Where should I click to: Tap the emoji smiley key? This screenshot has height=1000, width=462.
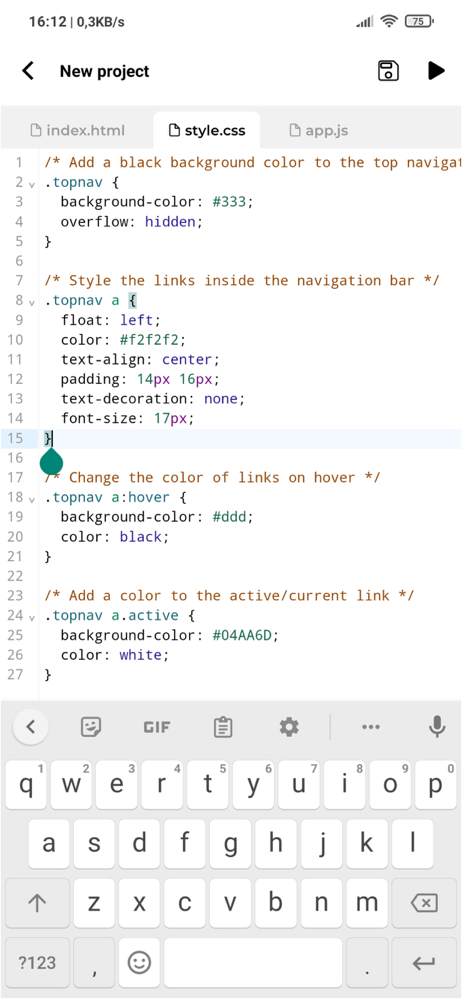pyautogui.click(x=139, y=962)
